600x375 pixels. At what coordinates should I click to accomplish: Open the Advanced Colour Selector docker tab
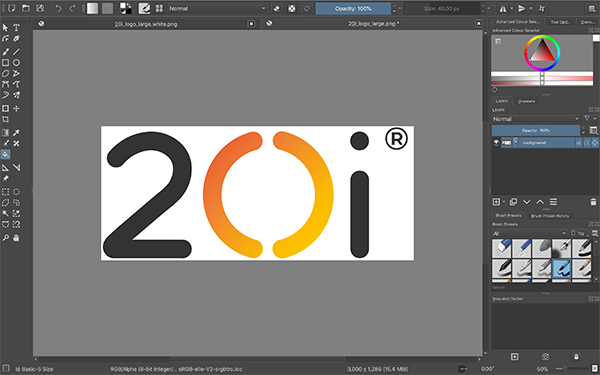[517, 22]
